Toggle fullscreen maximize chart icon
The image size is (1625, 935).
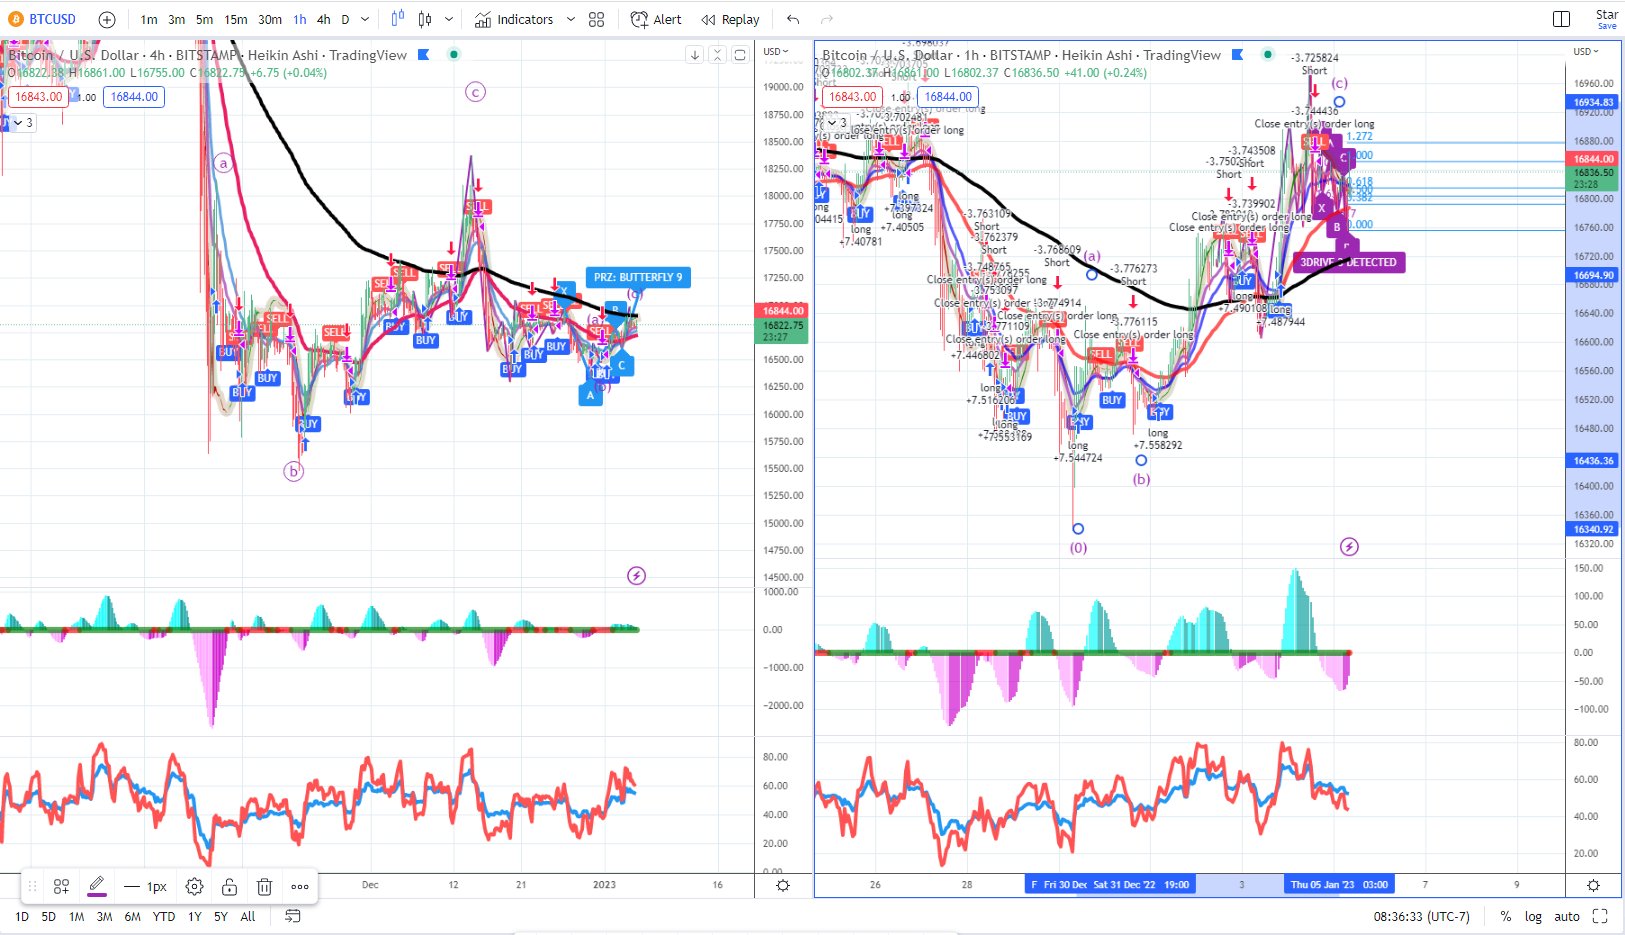[x=1600, y=916]
